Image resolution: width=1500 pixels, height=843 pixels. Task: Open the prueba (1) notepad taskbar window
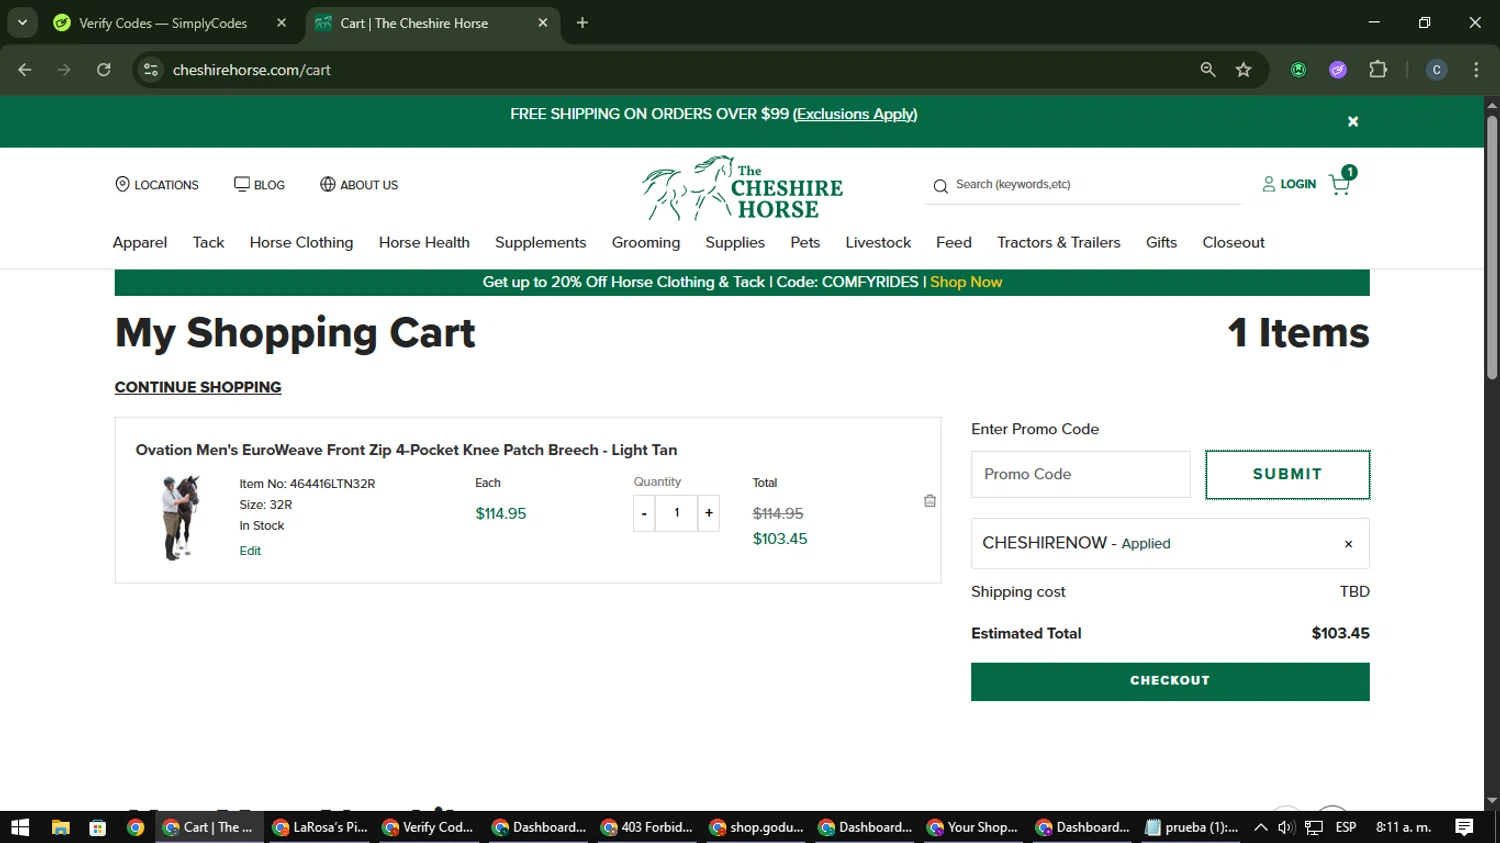(x=1192, y=827)
